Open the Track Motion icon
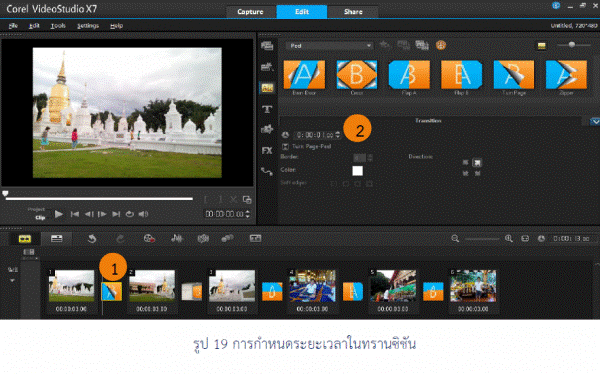Viewport: 600px width, 374px height. tap(227, 238)
